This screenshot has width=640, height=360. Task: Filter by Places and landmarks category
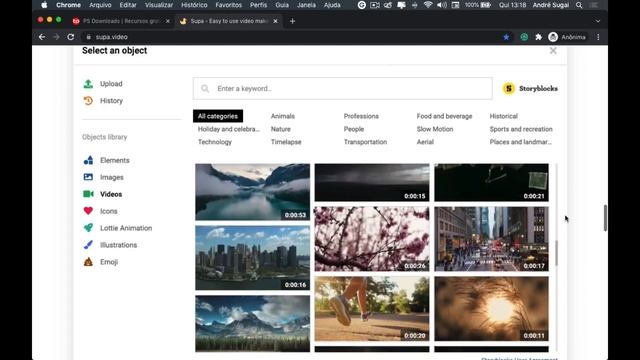click(x=520, y=142)
